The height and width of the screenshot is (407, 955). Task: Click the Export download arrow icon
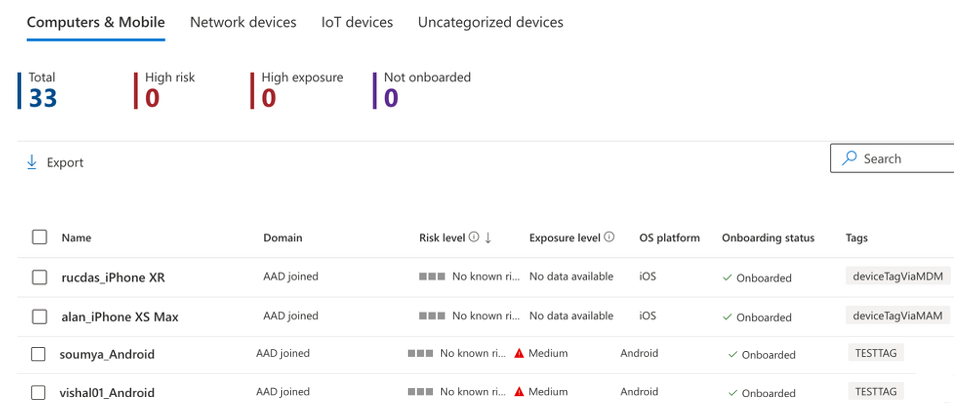pyautogui.click(x=32, y=162)
